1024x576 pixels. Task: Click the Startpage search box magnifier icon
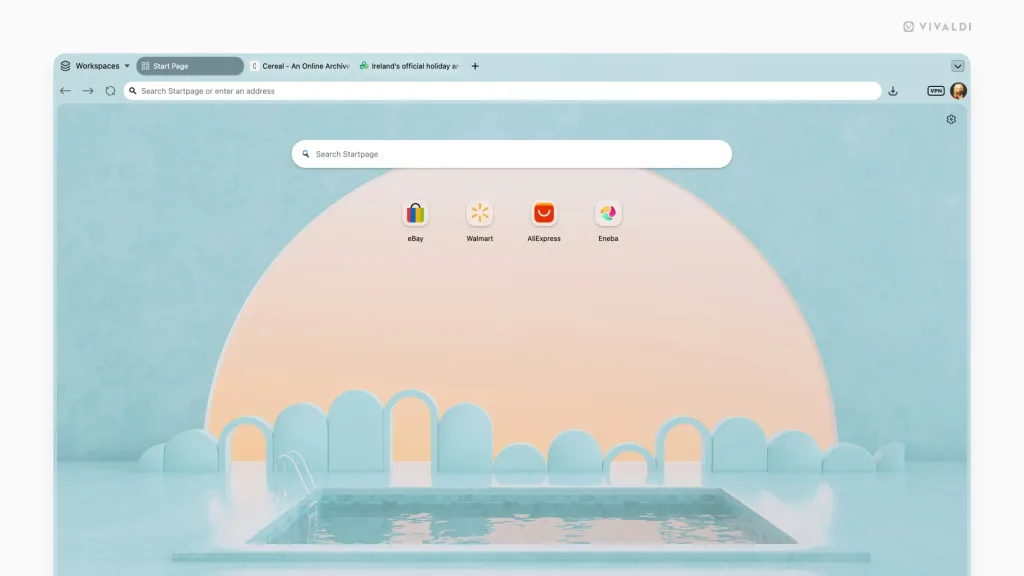pos(306,154)
